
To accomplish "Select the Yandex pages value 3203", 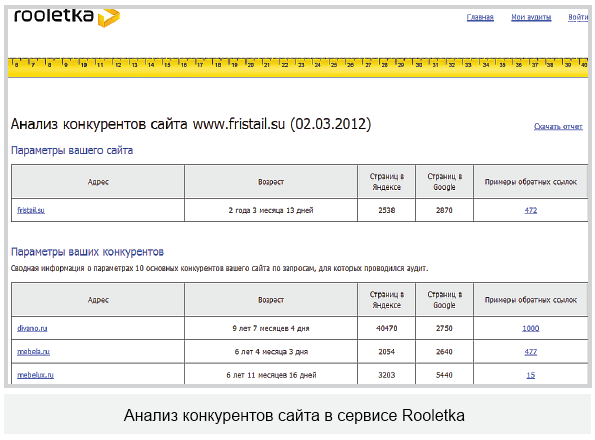I will (x=386, y=375).
